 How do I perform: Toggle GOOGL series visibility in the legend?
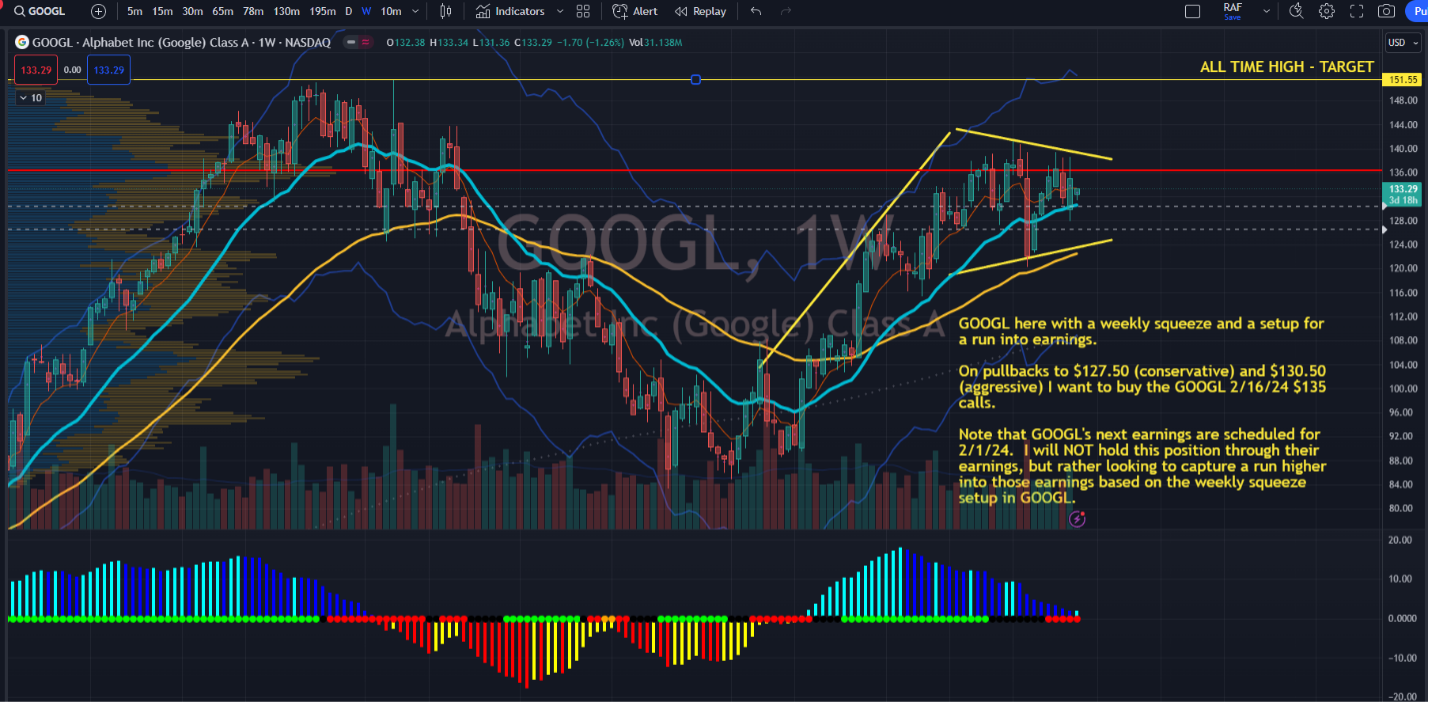point(352,43)
